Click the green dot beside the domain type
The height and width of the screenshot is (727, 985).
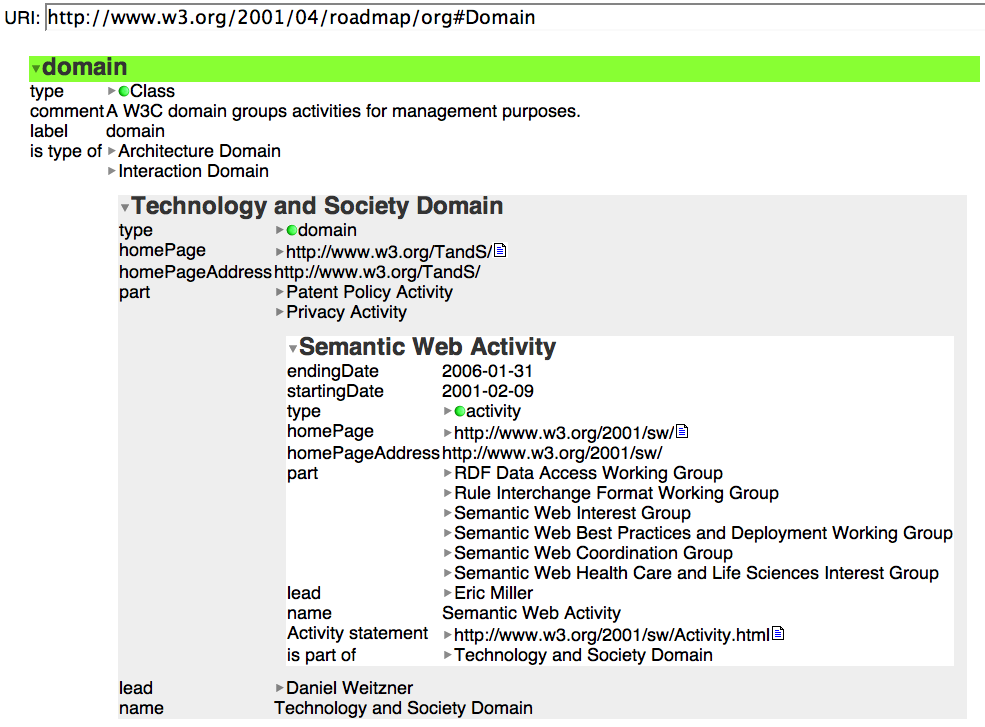(x=292, y=231)
